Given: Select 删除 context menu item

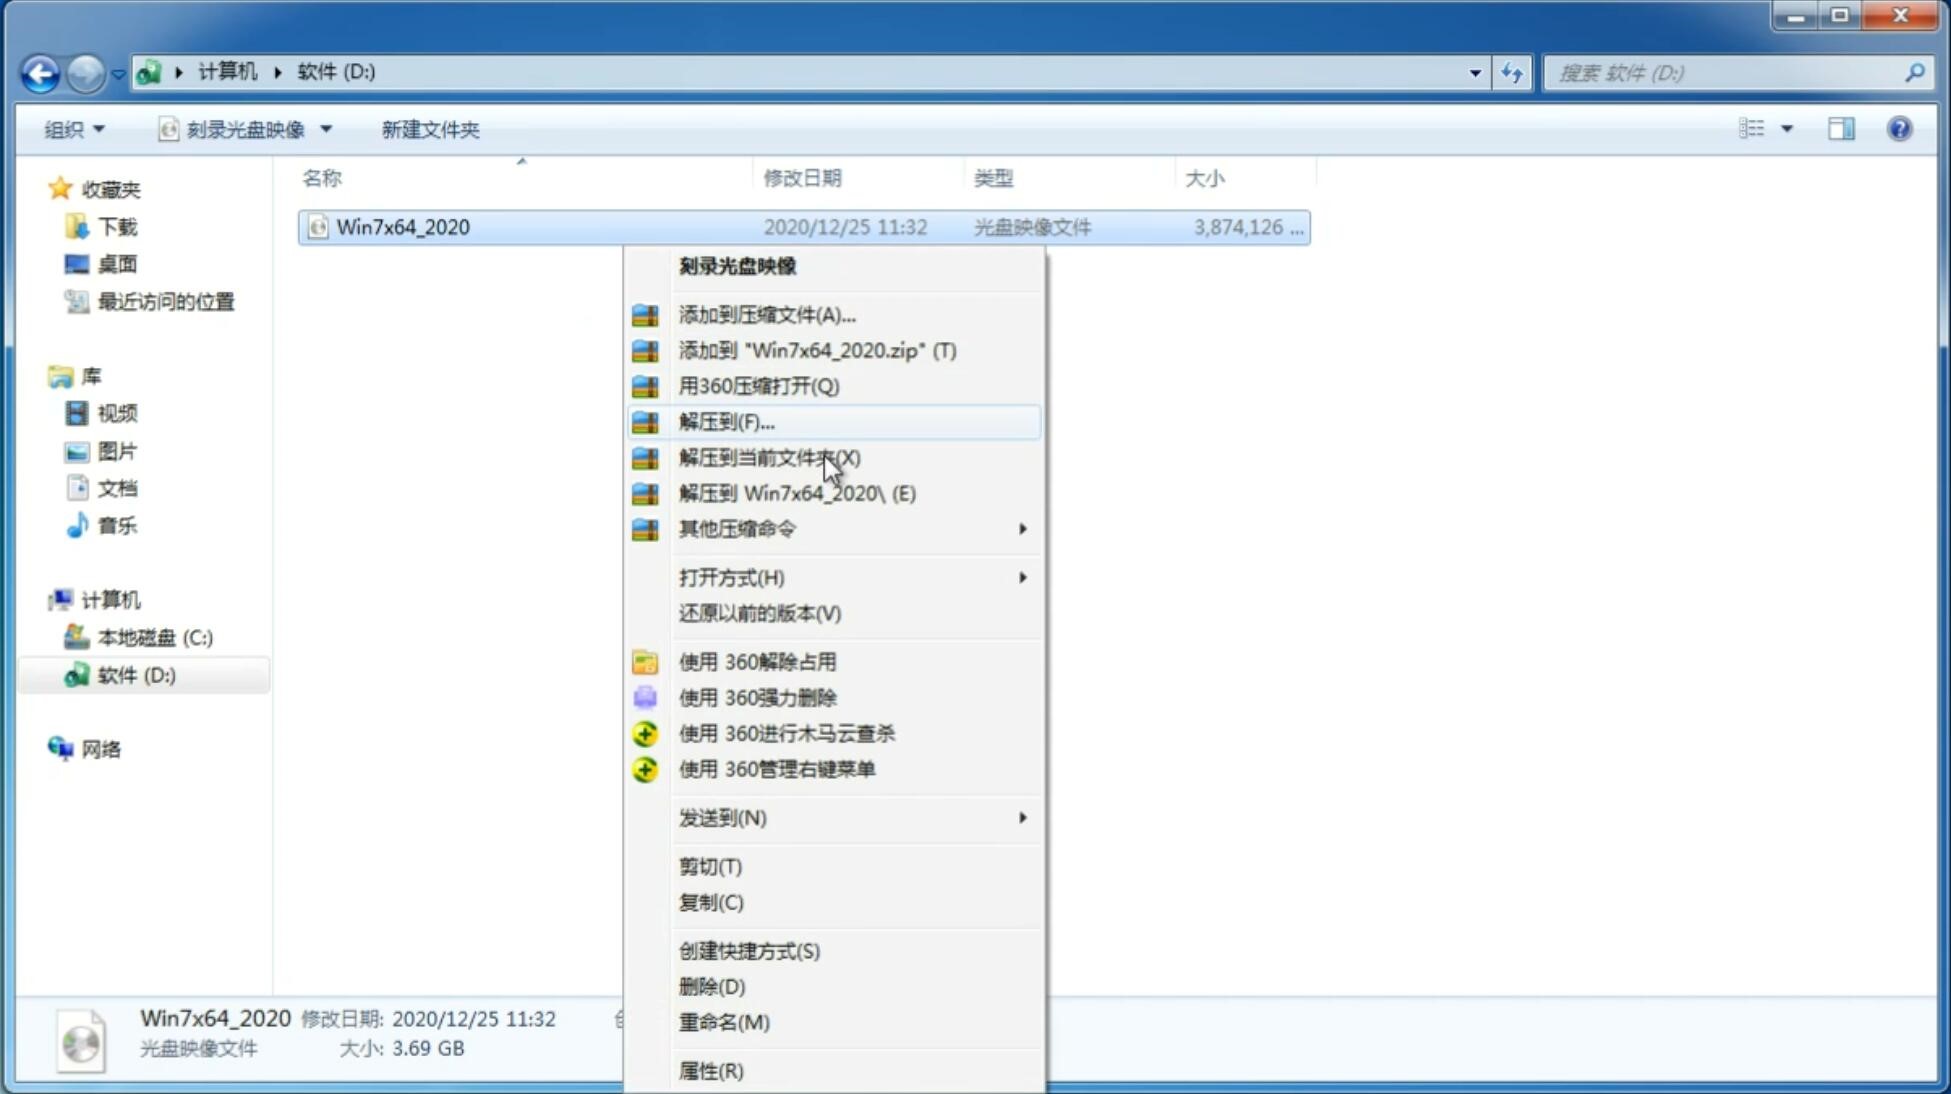Looking at the screenshot, I should [x=710, y=985].
